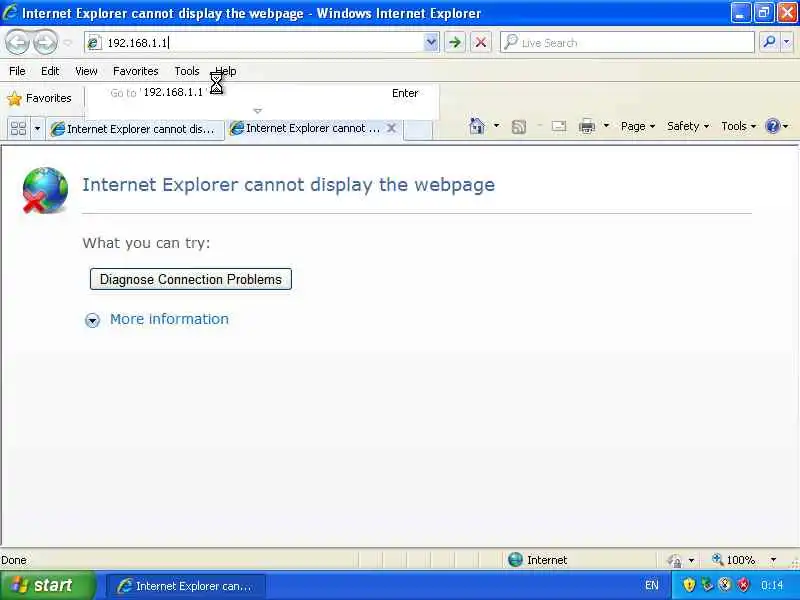Click the Read Mail envelope icon
This screenshot has width=800, height=600.
pyautogui.click(x=559, y=126)
